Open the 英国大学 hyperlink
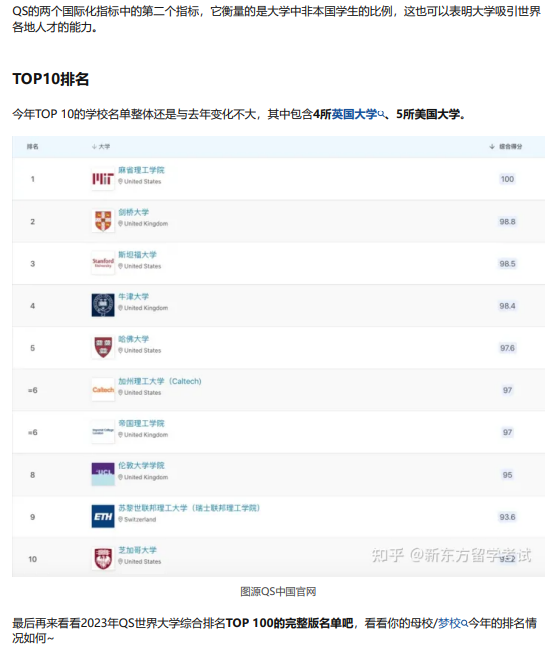The height and width of the screenshot is (660, 556). (354, 114)
